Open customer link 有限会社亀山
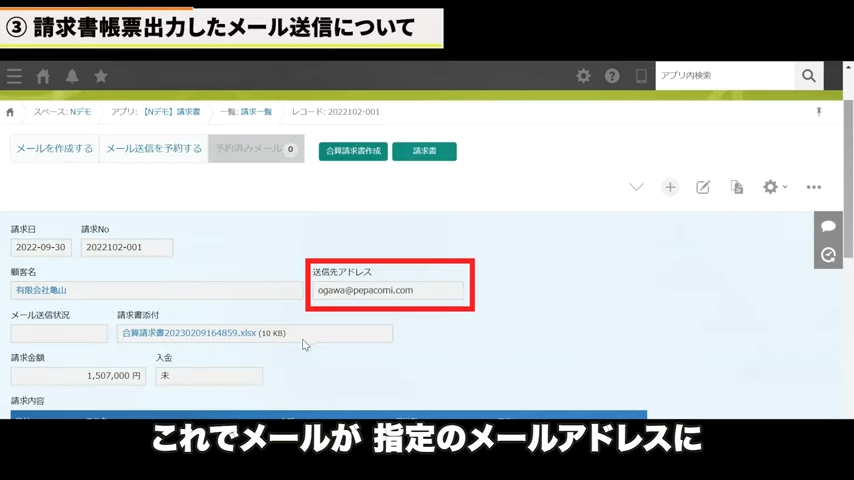Image resolution: width=854 pixels, height=480 pixels. (x=41, y=290)
